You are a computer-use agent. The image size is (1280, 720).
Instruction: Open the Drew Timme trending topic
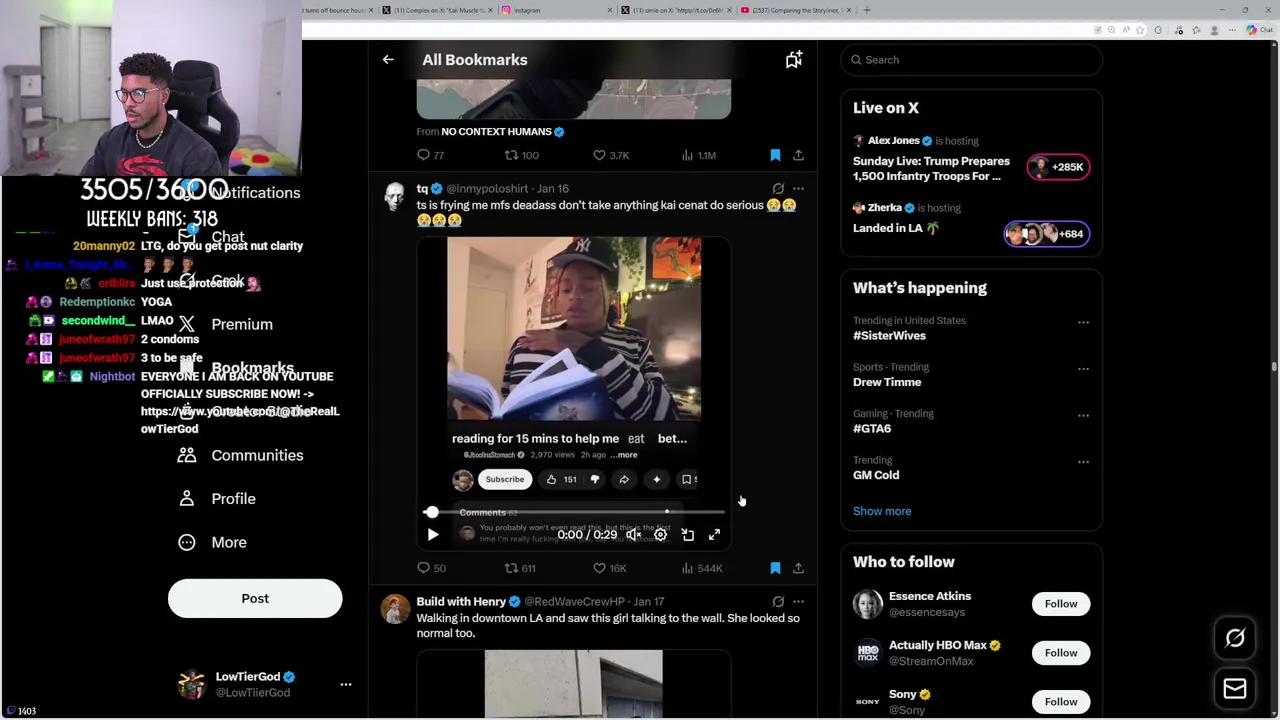pyautogui.click(x=887, y=382)
